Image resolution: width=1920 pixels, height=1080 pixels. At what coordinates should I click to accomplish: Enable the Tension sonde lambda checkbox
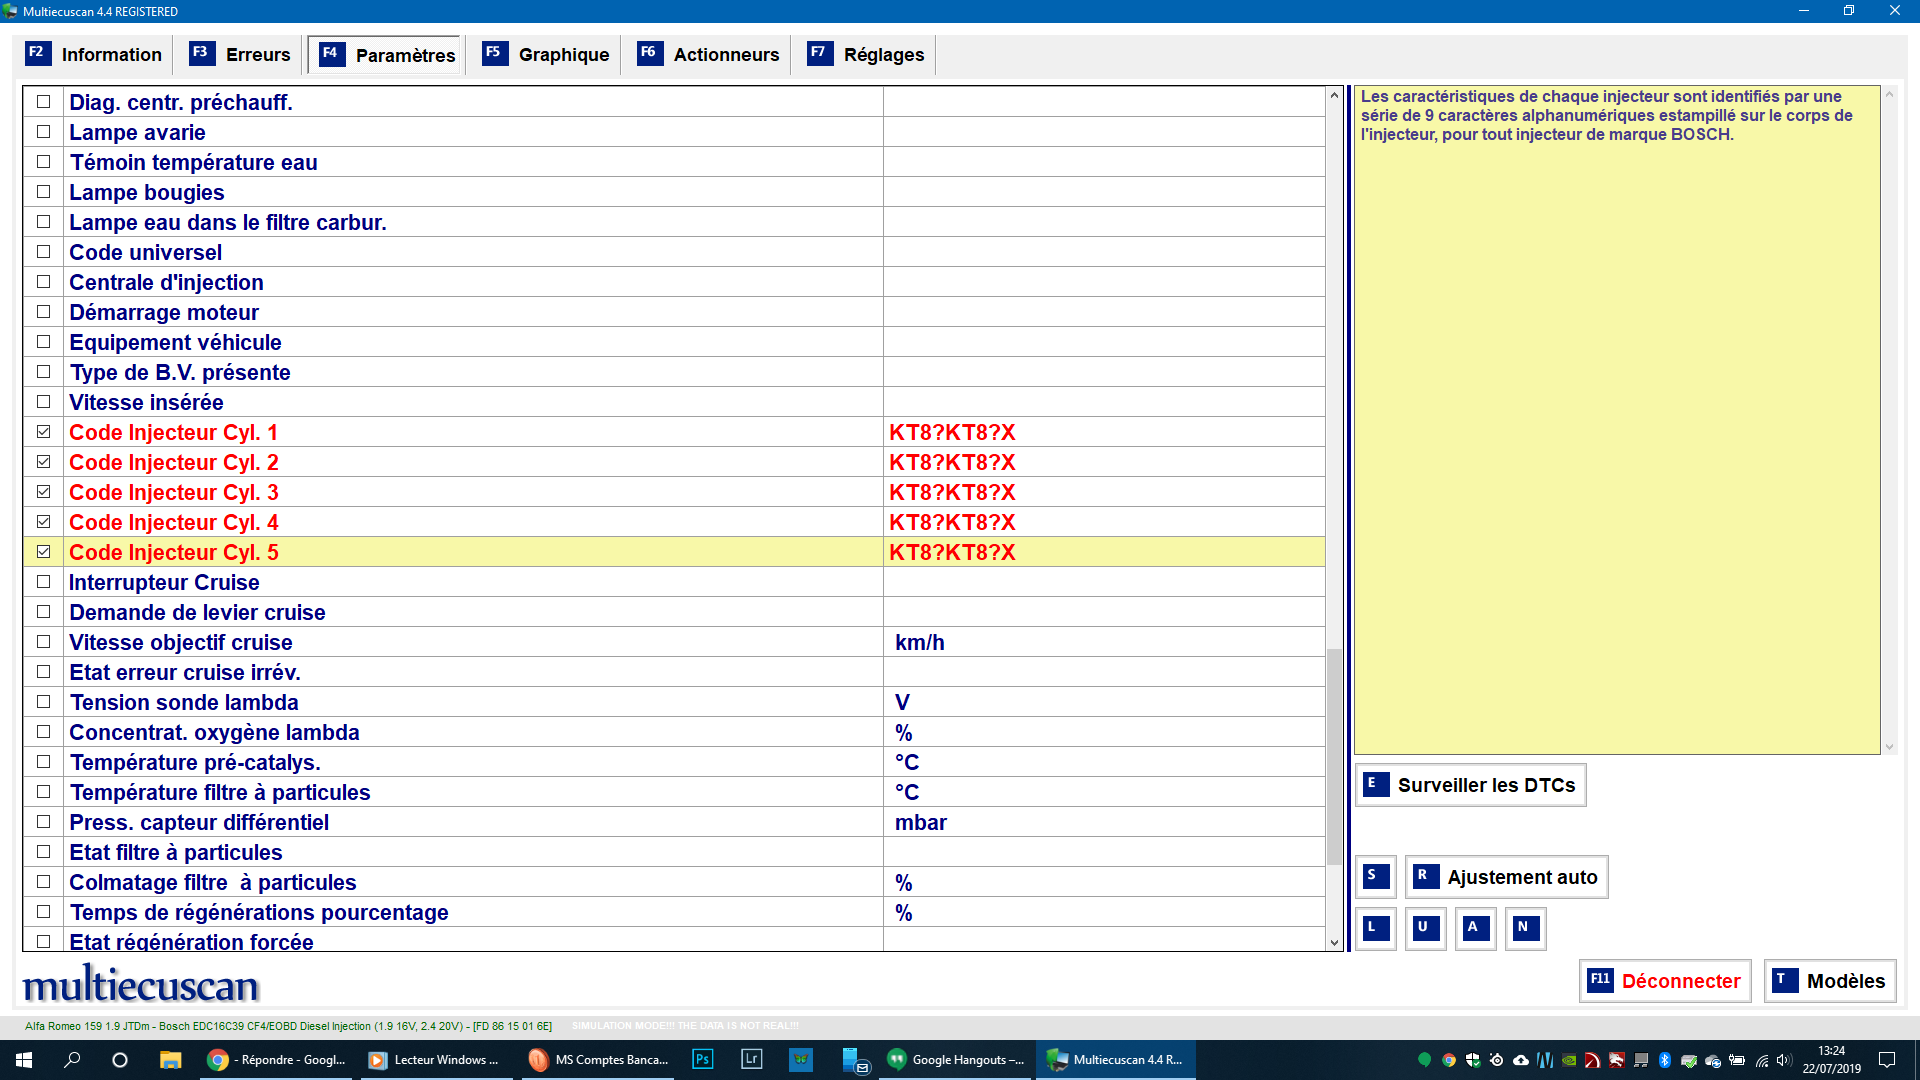(x=43, y=702)
